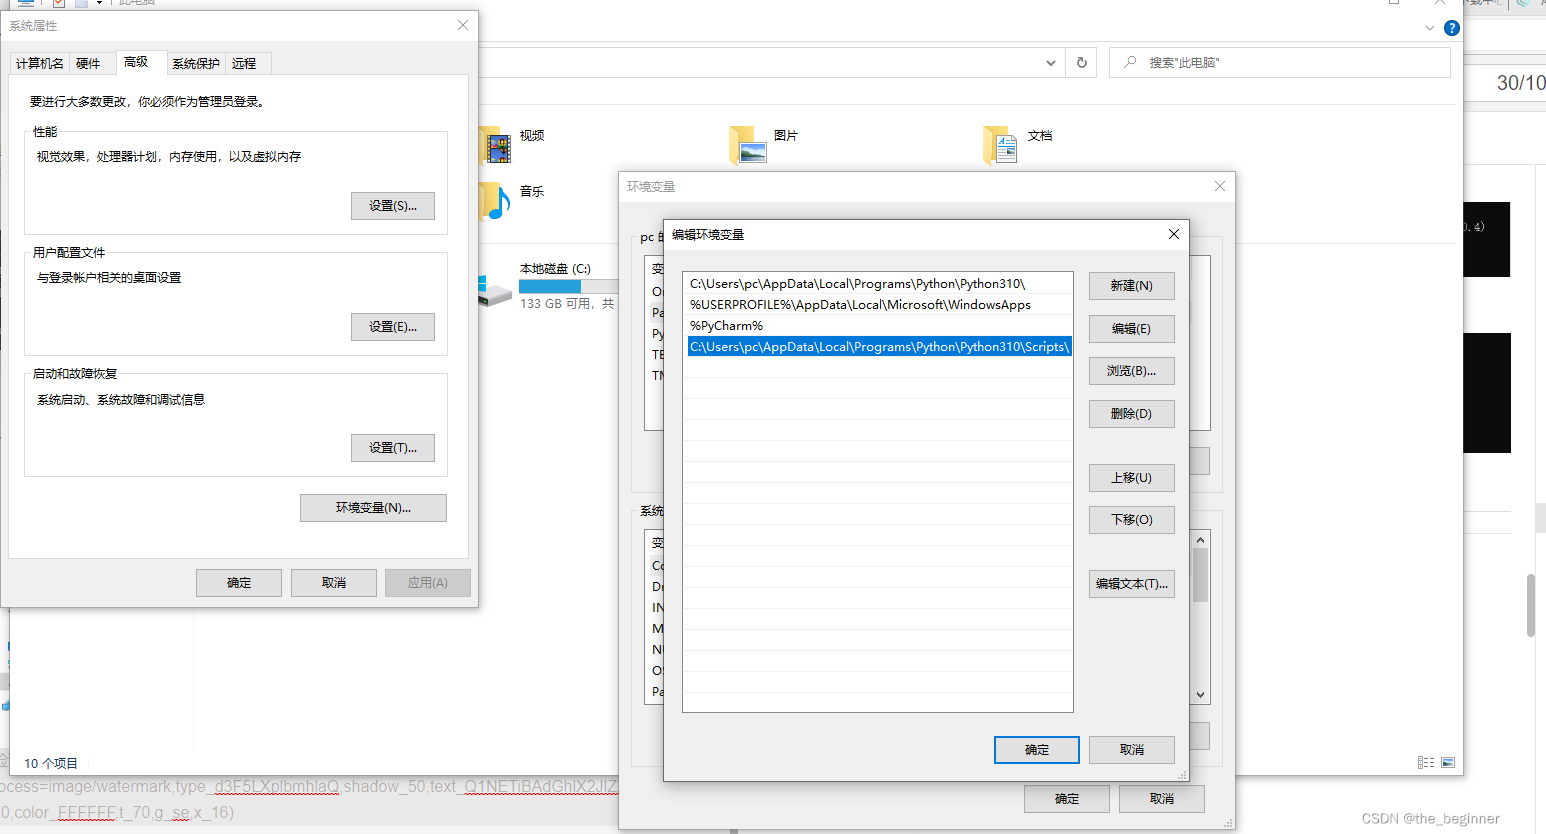Click 设置(T)... under 启动和故障恢复

(393, 448)
